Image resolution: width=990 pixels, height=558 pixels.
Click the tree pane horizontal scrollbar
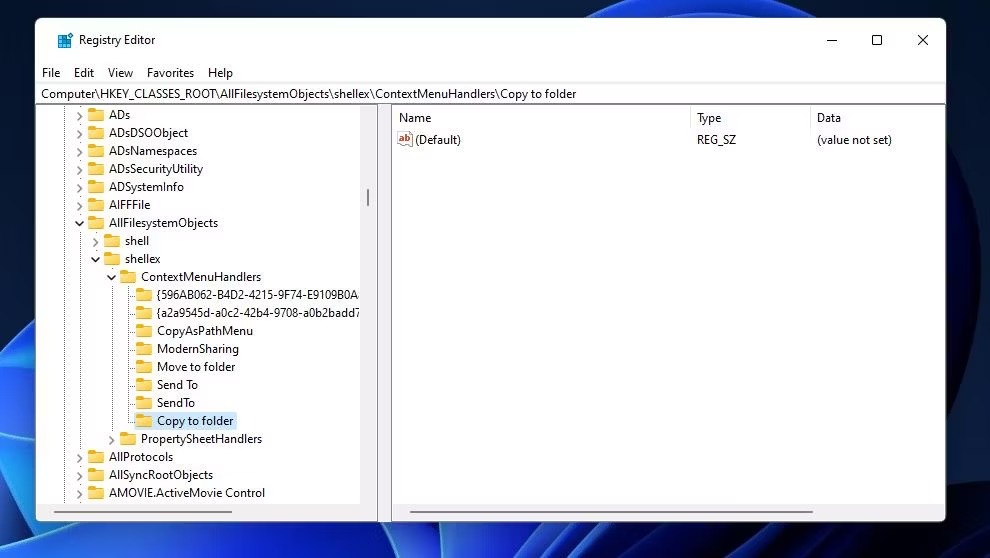click(143, 512)
